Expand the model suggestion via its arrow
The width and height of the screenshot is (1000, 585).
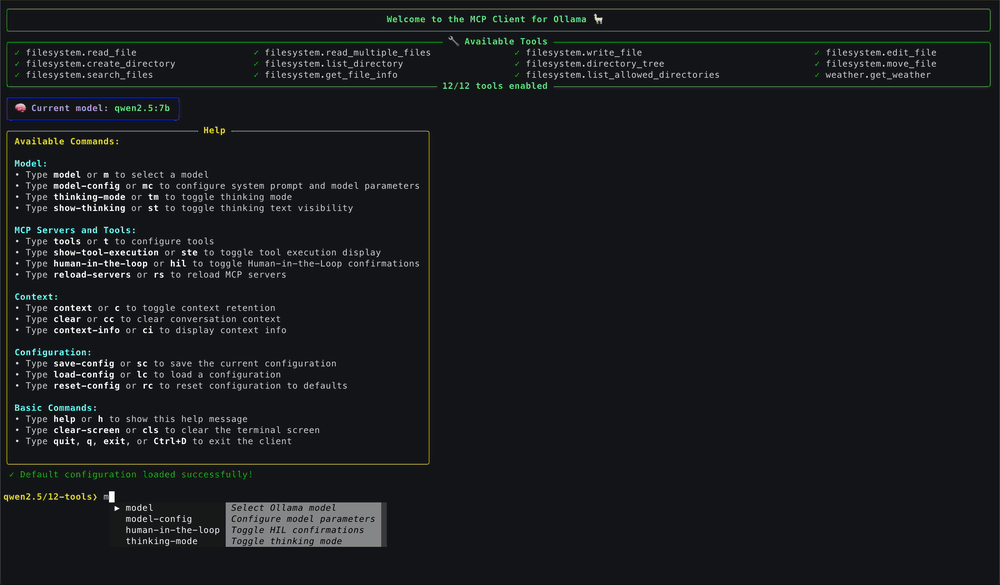tap(118, 507)
